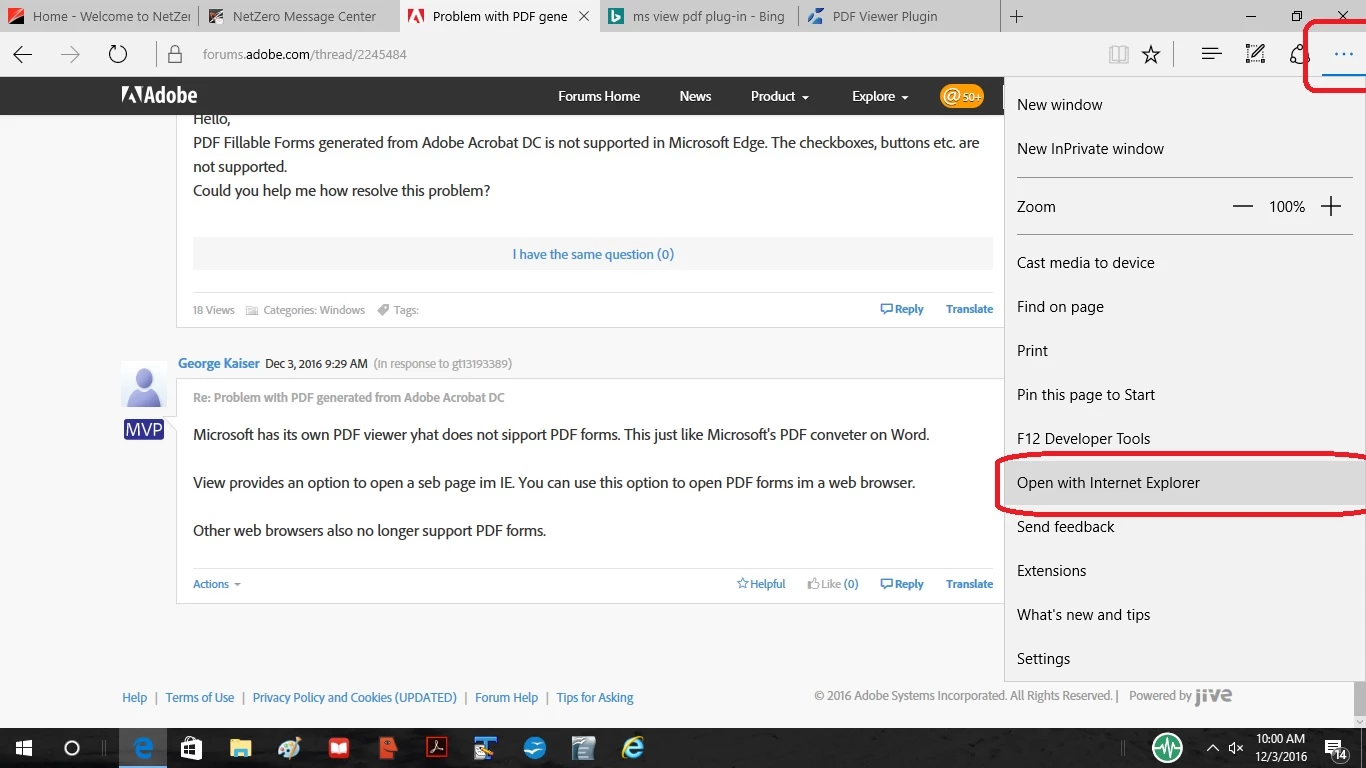Click 'I have the same question (0)'
The height and width of the screenshot is (768, 1366).
pos(593,254)
